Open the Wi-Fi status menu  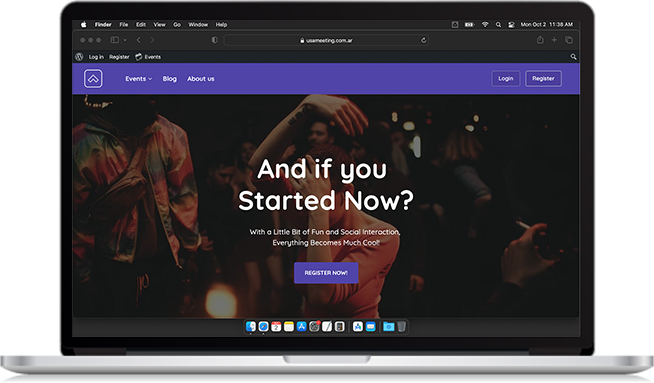point(485,25)
